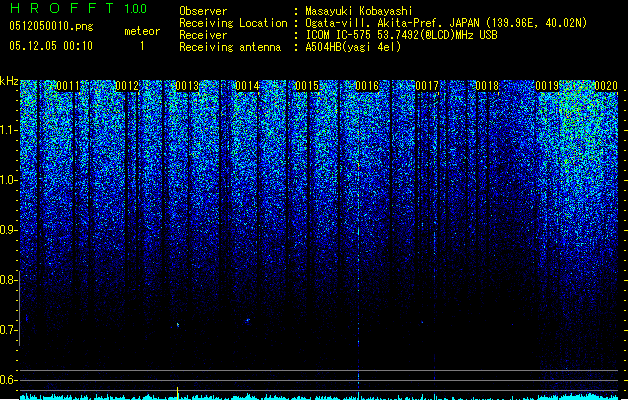The height and width of the screenshot is (400, 629).
Task: Click the Receiving Location label
Action: point(233,23)
